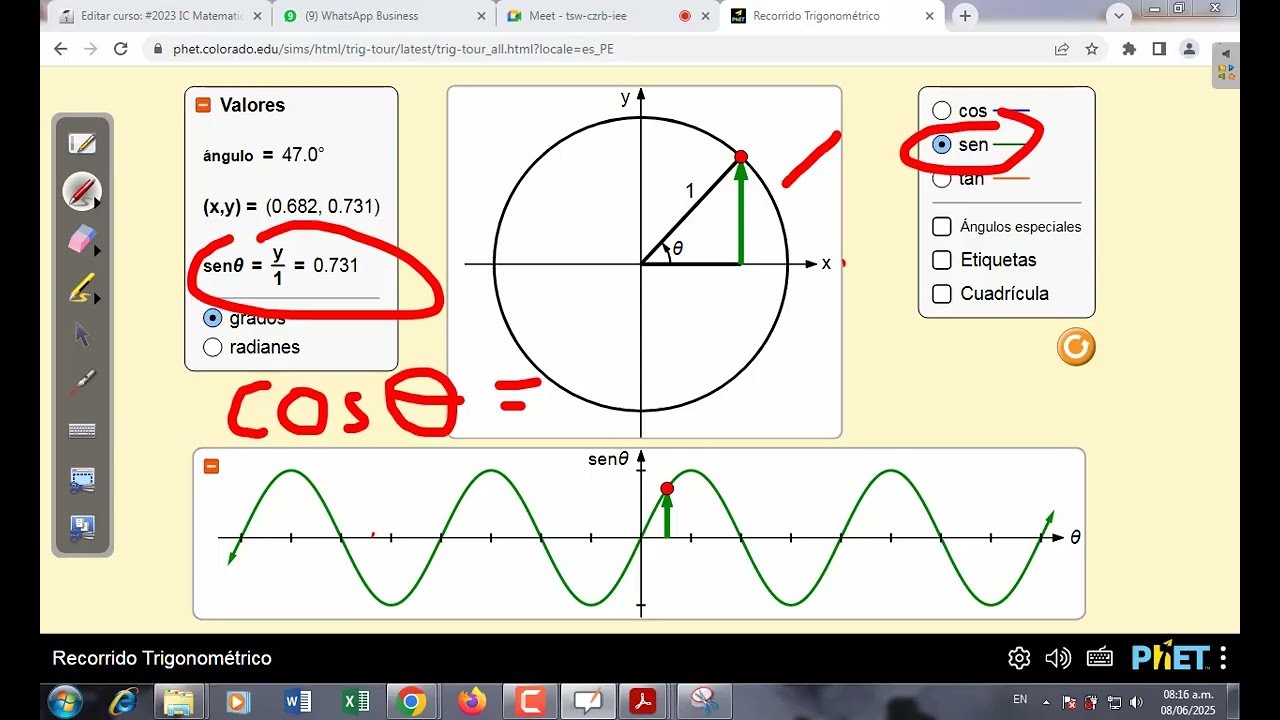Bookmark this page with star
The height and width of the screenshot is (720, 1280).
click(x=1092, y=49)
